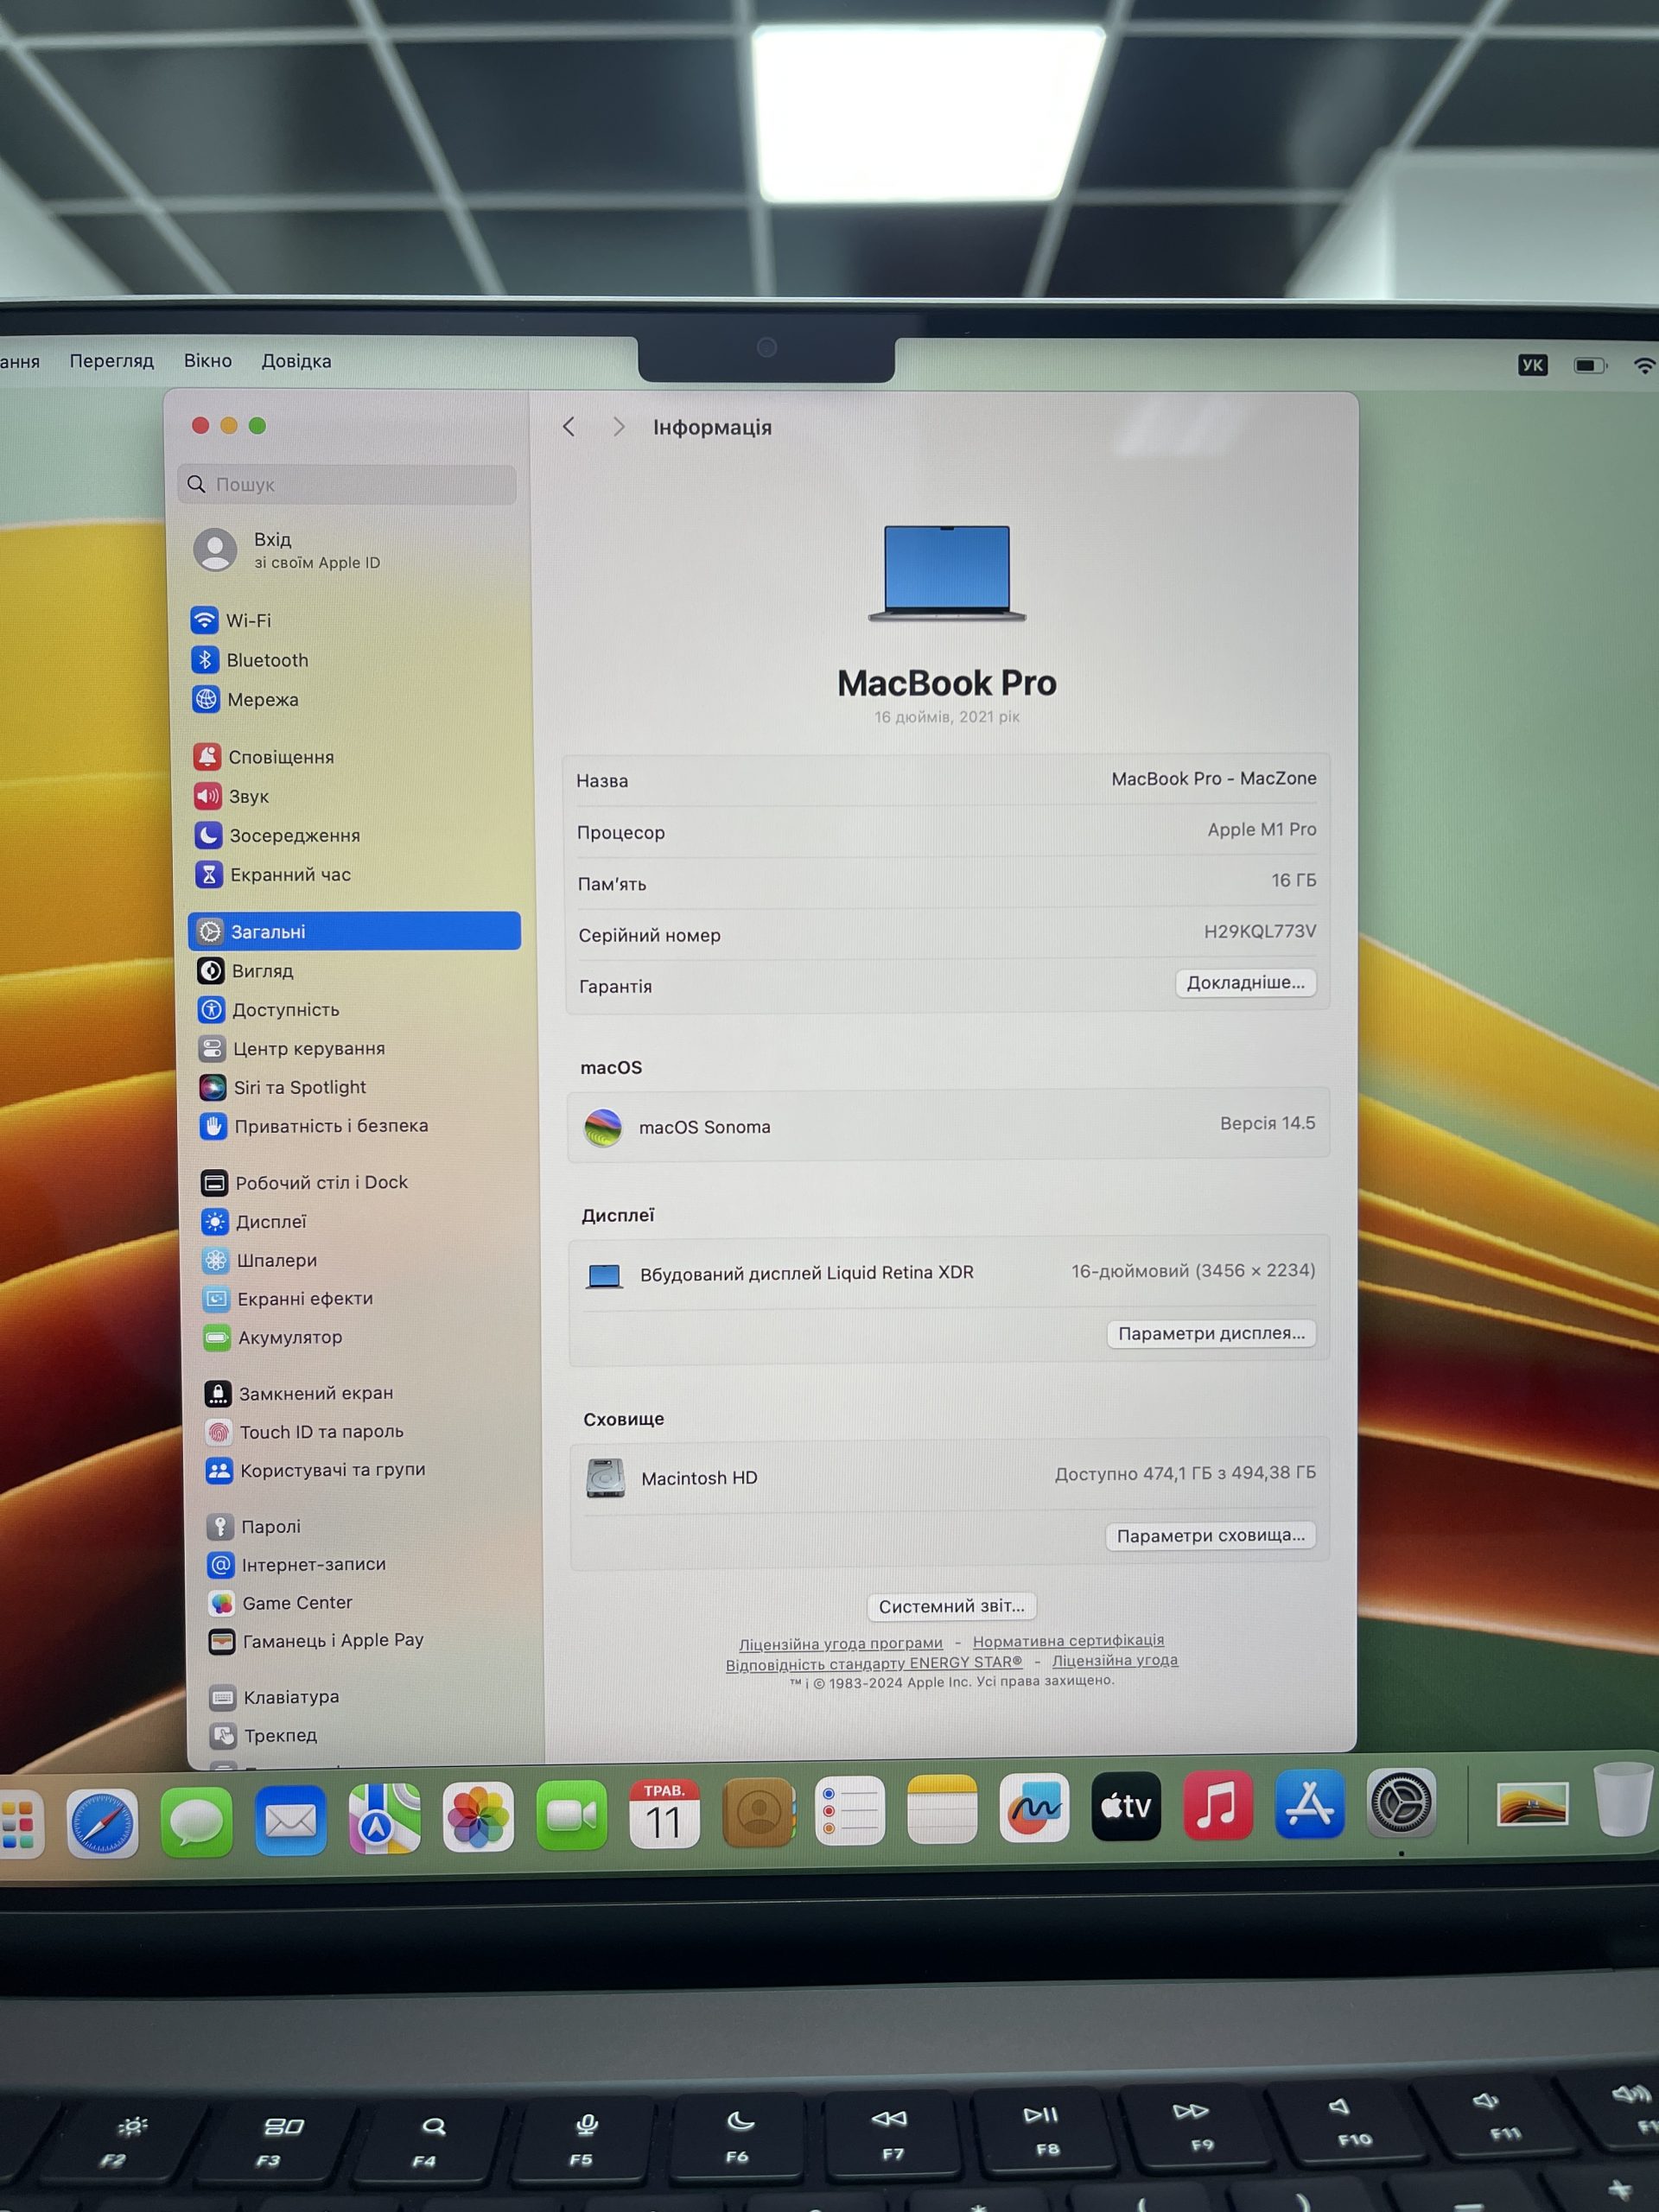Open Maps from the Dock

[384, 1818]
